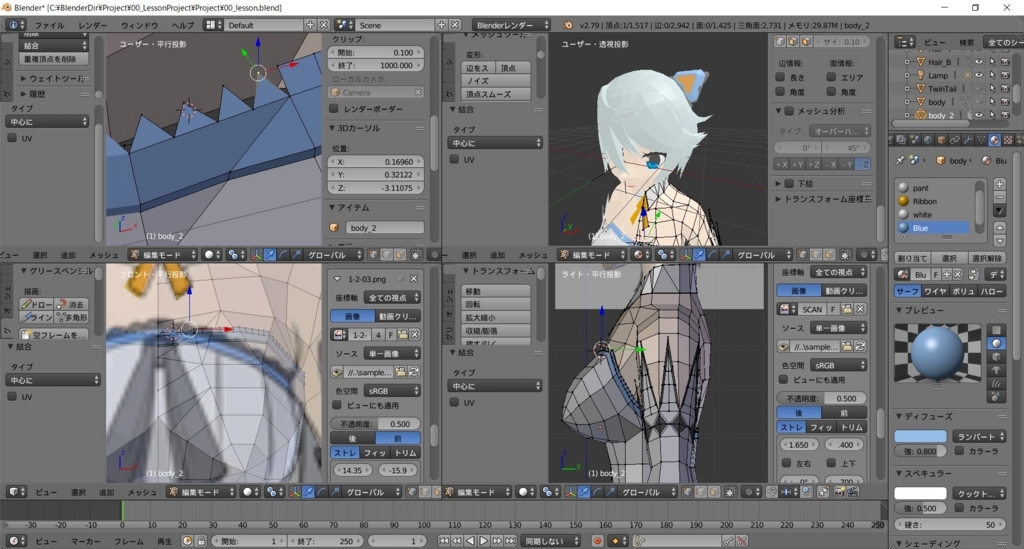Viewport: 1024px width, 549px height.
Task: Enable the 長さ edge info checkbox
Action: pyautogui.click(x=780, y=76)
